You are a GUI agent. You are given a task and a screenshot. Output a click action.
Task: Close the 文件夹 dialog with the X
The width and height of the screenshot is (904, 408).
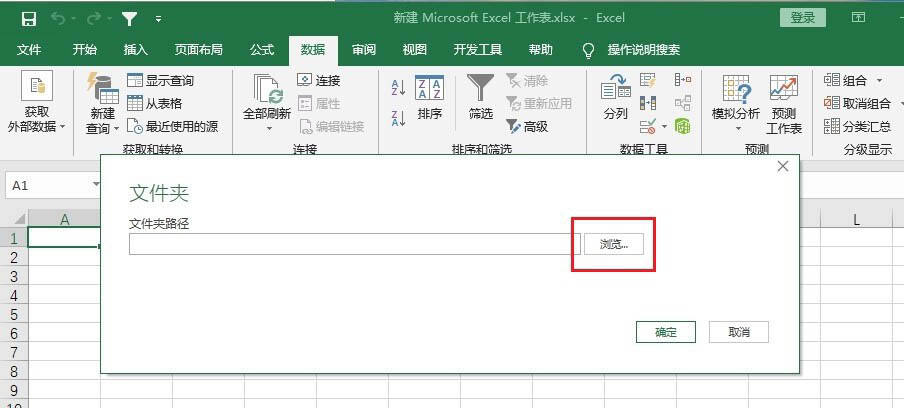(782, 167)
